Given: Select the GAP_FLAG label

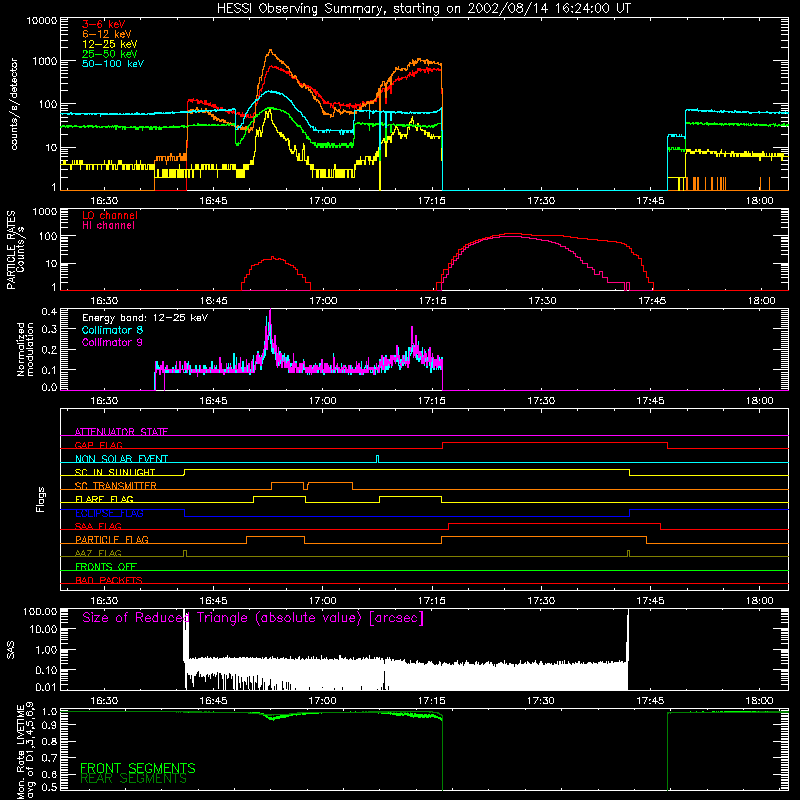Looking at the screenshot, I should click(98, 445).
